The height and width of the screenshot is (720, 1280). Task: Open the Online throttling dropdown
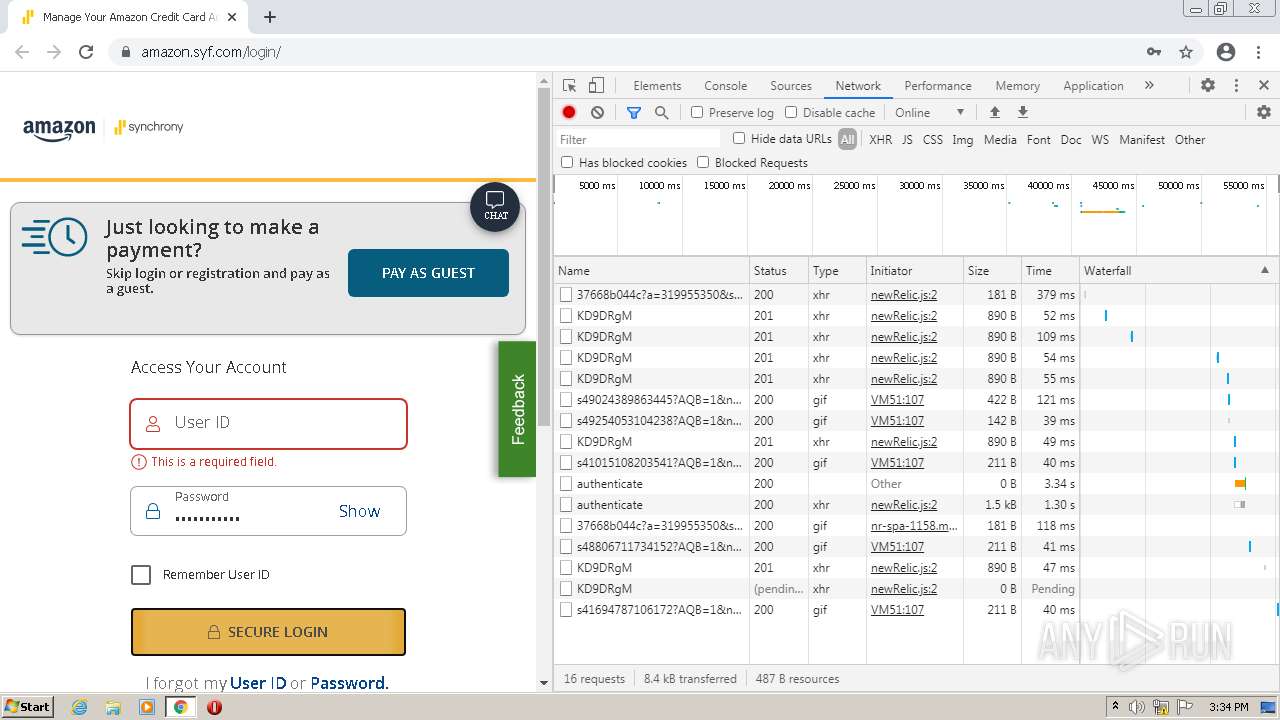[930, 113]
